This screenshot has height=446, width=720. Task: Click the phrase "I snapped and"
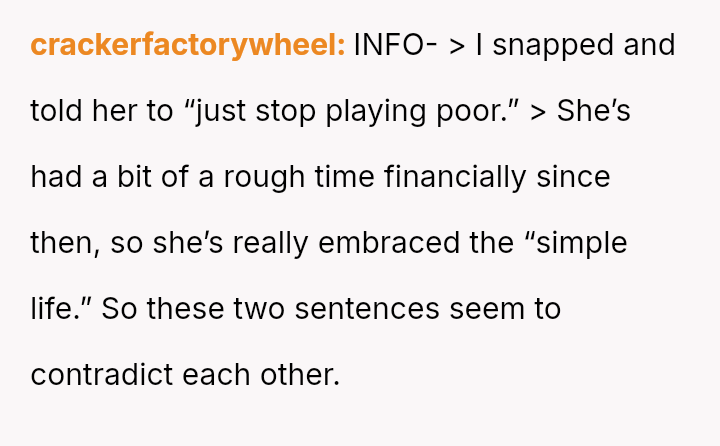(x=575, y=45)
